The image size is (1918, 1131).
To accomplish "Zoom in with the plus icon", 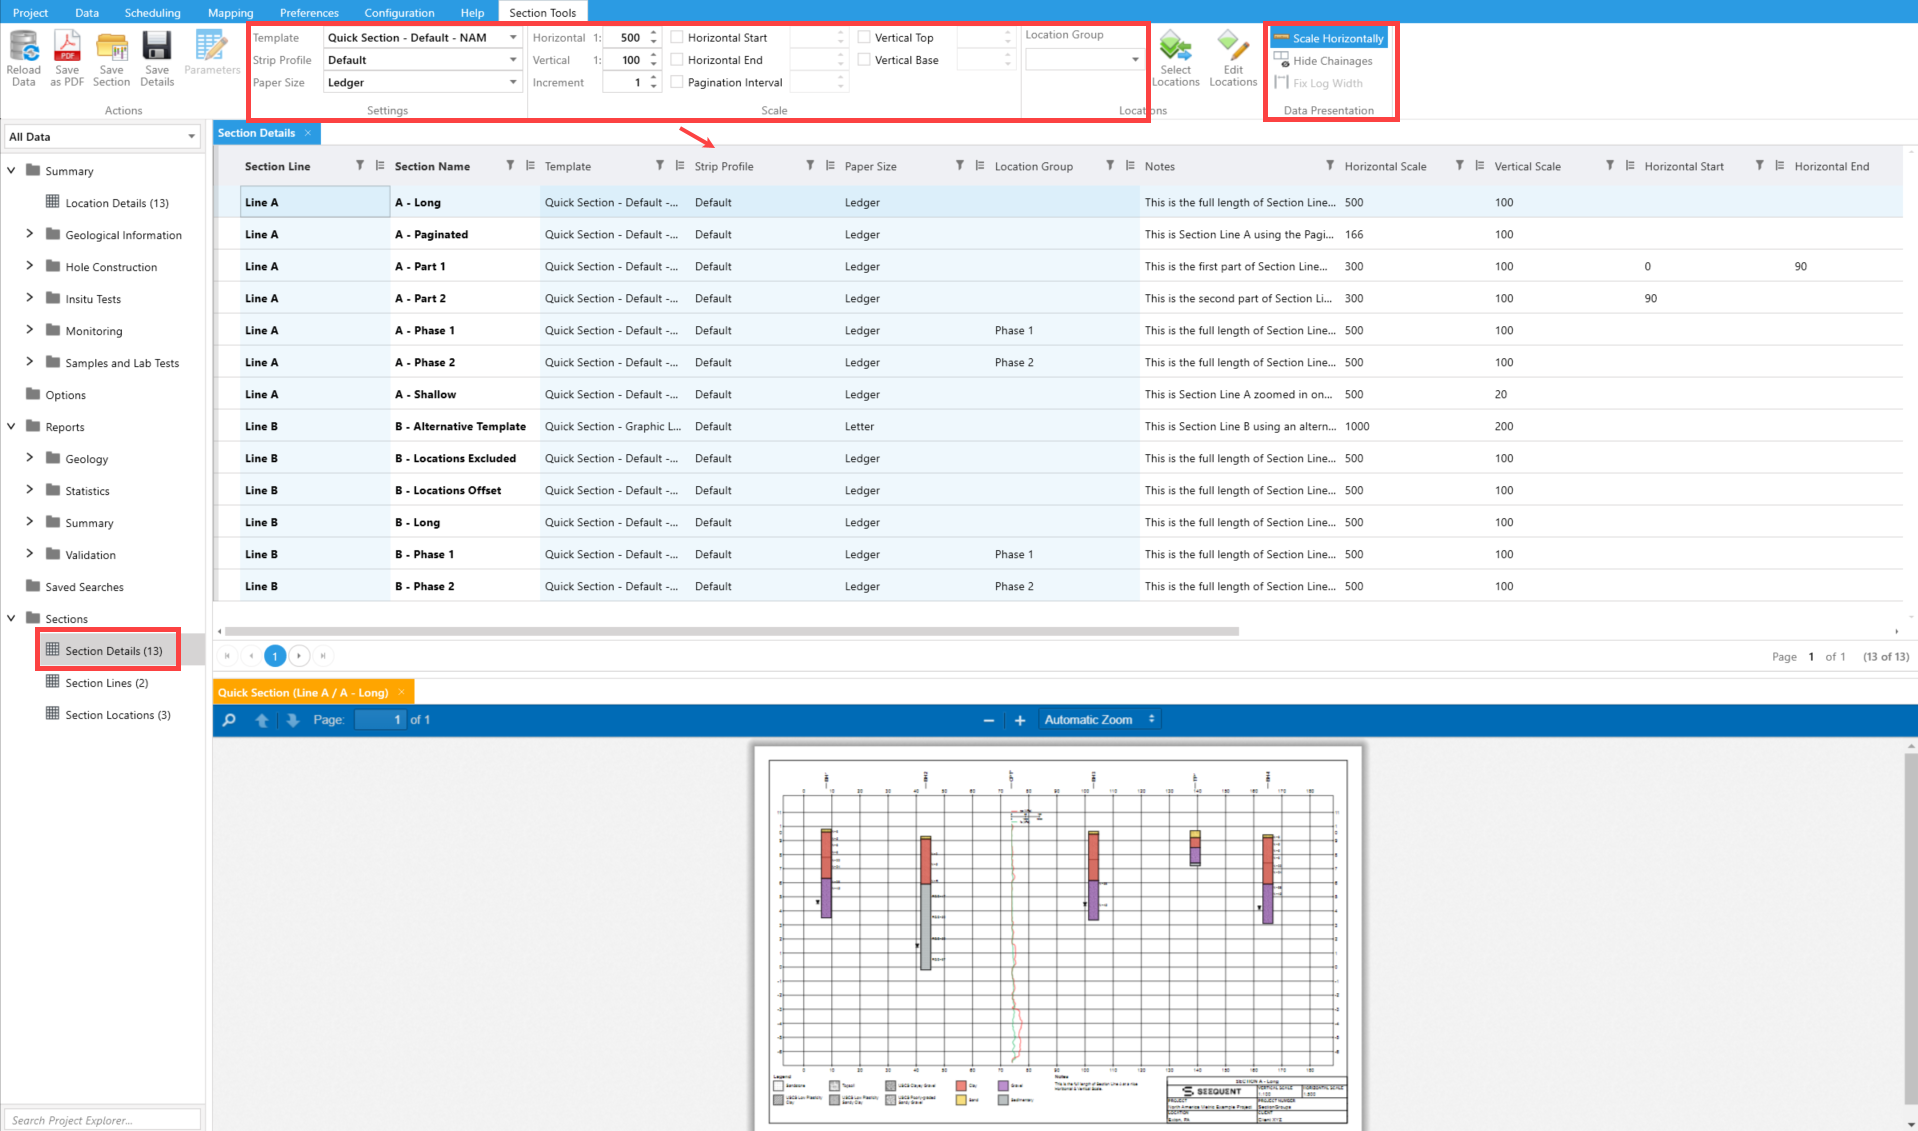I will [1020, 720].
